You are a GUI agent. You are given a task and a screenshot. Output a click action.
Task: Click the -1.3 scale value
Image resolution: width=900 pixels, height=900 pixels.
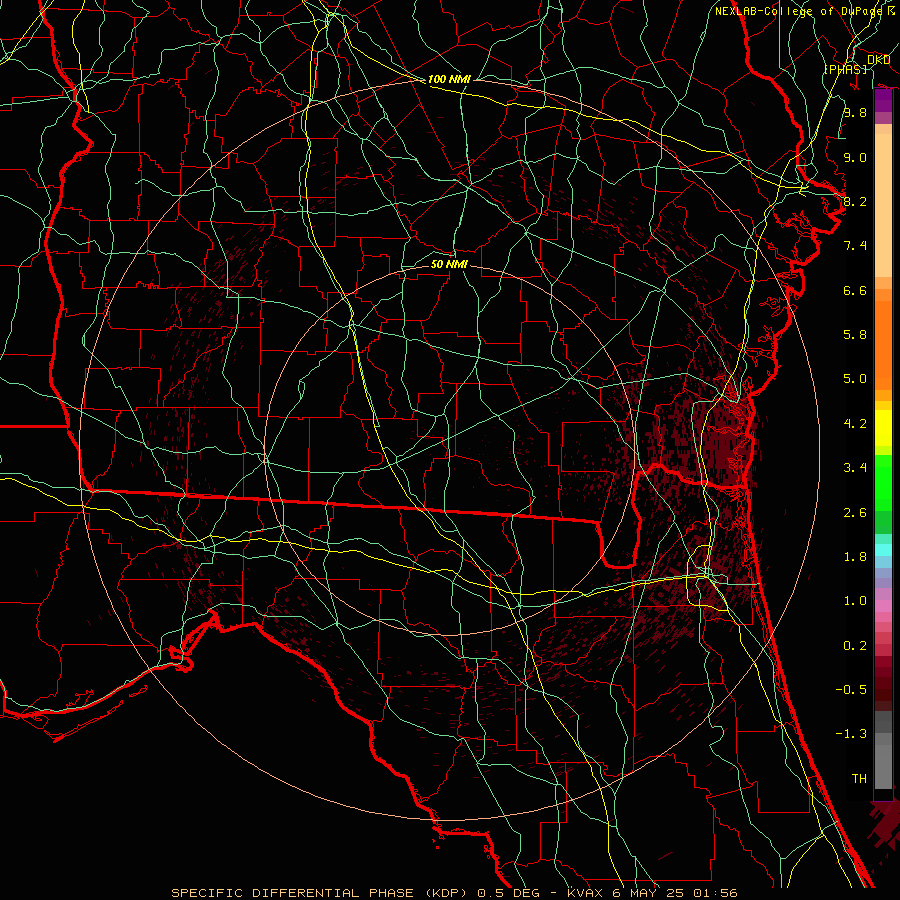851,734
